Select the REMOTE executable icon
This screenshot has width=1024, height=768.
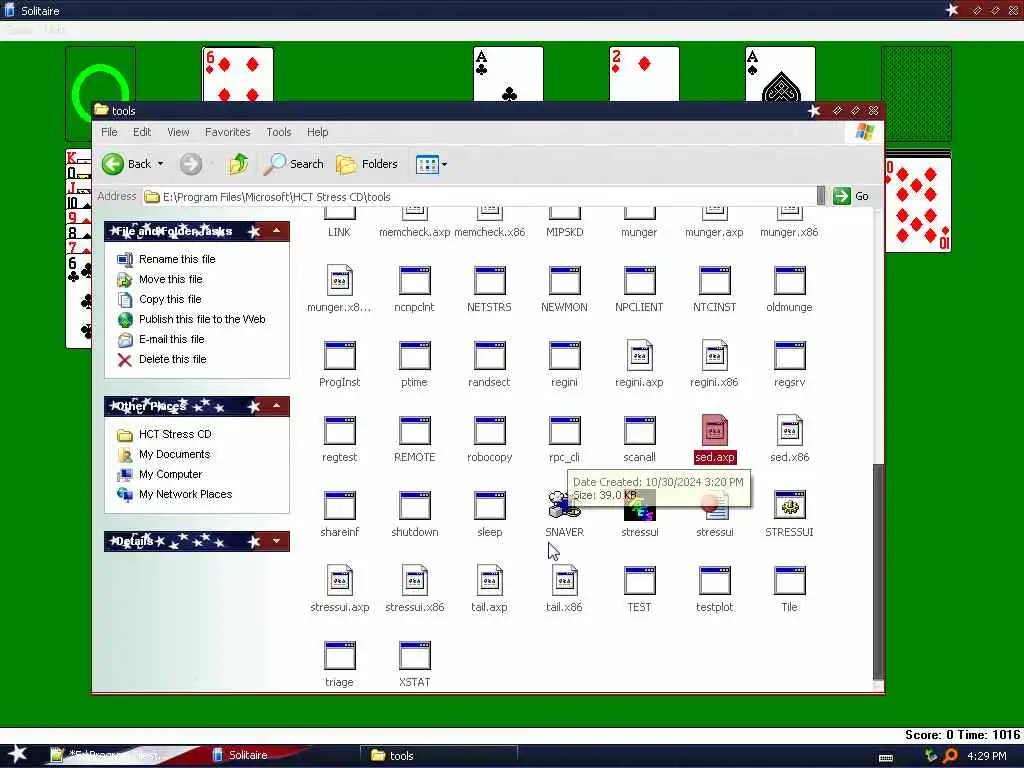[x=414, y=431]
